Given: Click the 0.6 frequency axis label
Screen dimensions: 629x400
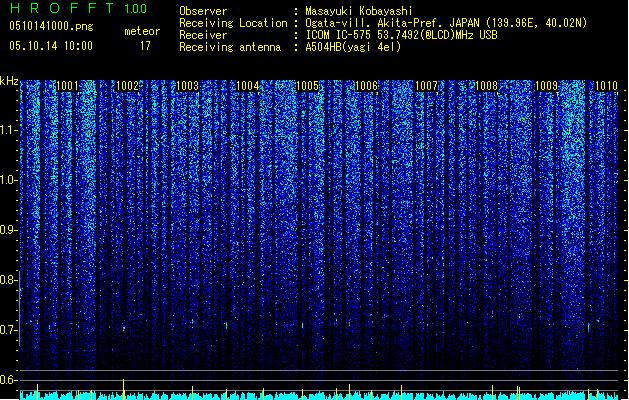Looking at the screenshot, I should [x=8, y=380].
